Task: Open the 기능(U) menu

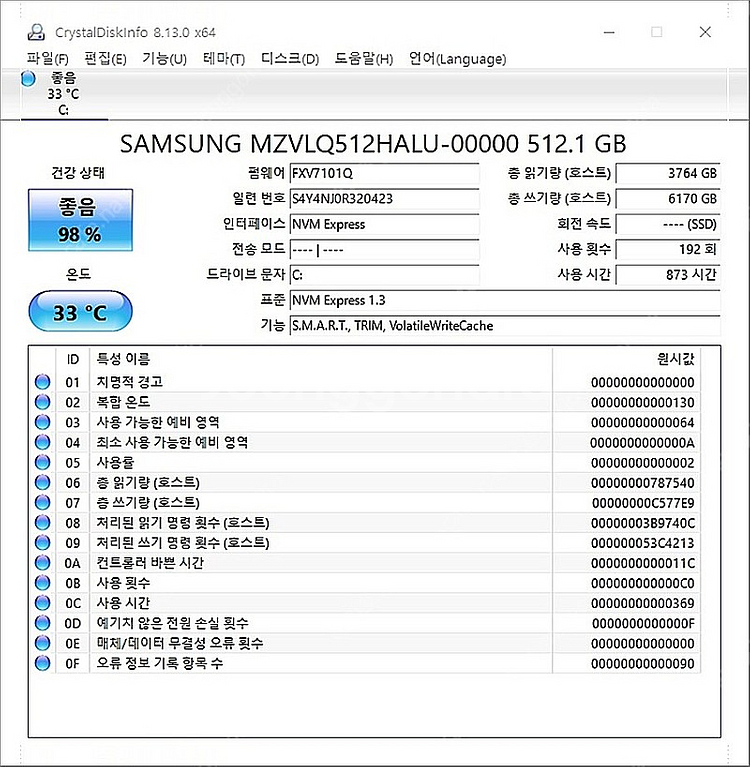Action: (x=164, y=59)
